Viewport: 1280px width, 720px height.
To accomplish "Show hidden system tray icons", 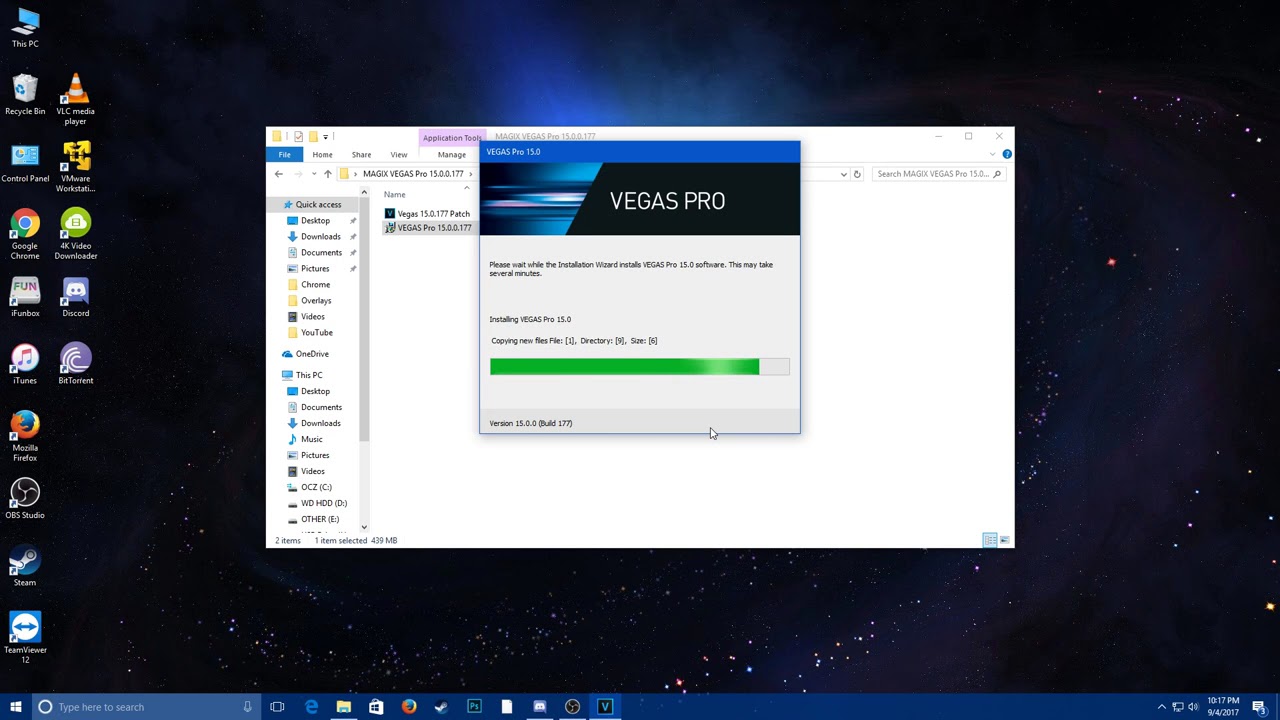I will click(x=1161, y=707).
